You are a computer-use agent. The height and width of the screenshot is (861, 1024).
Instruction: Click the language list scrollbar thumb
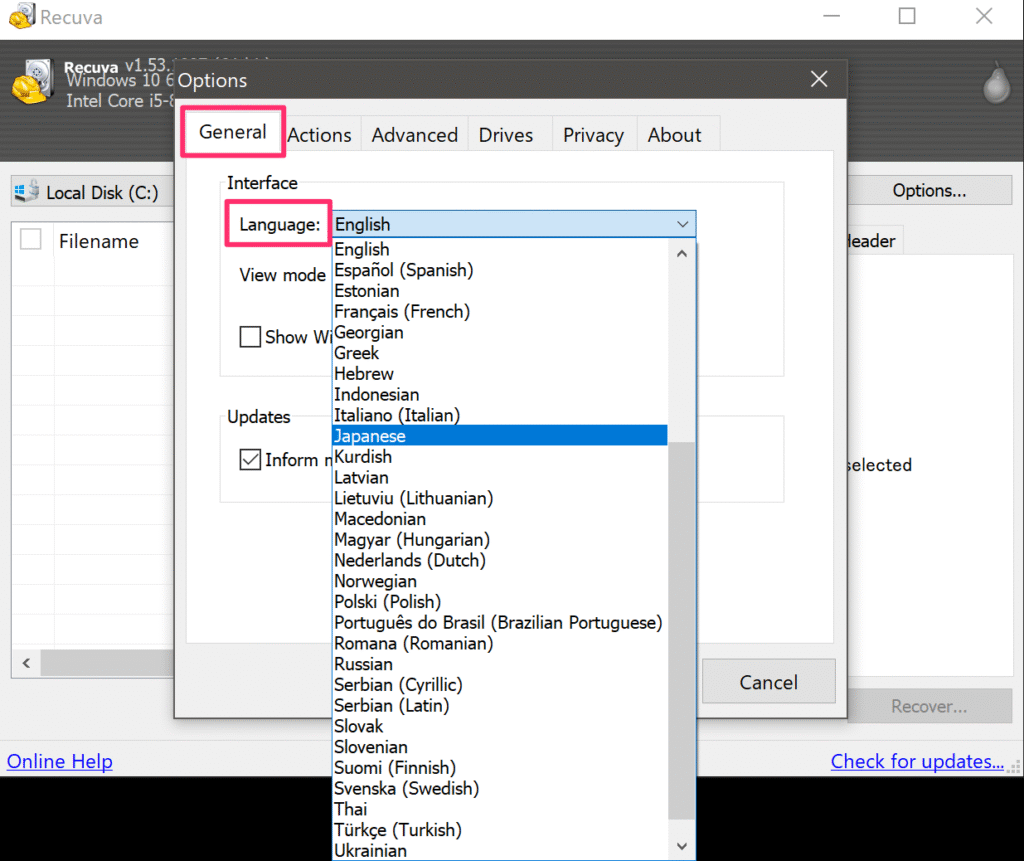click(682, 630)
